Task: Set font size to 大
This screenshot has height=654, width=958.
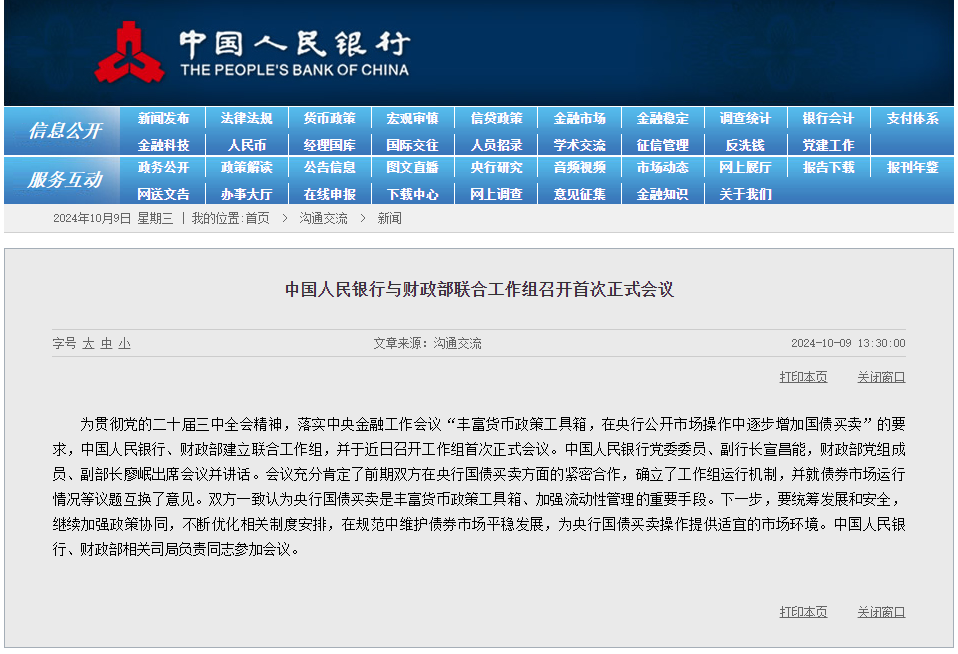Action: (89, 344)
